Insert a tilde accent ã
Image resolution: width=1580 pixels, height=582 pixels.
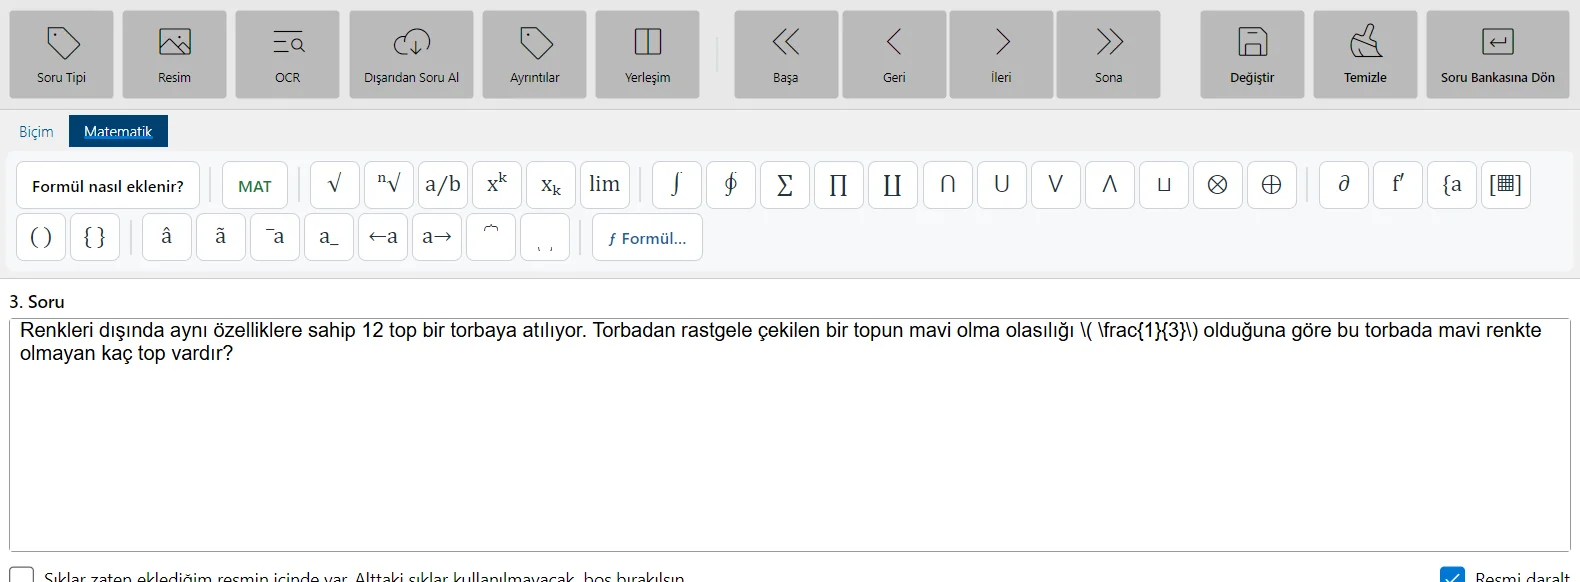coord(221,237)
